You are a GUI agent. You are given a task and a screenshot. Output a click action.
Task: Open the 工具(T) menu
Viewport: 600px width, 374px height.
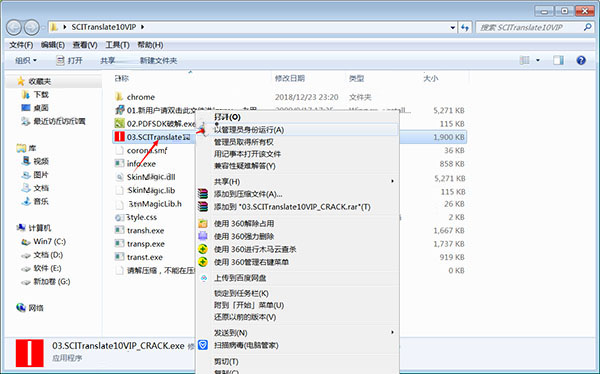[x=117, y=45]
